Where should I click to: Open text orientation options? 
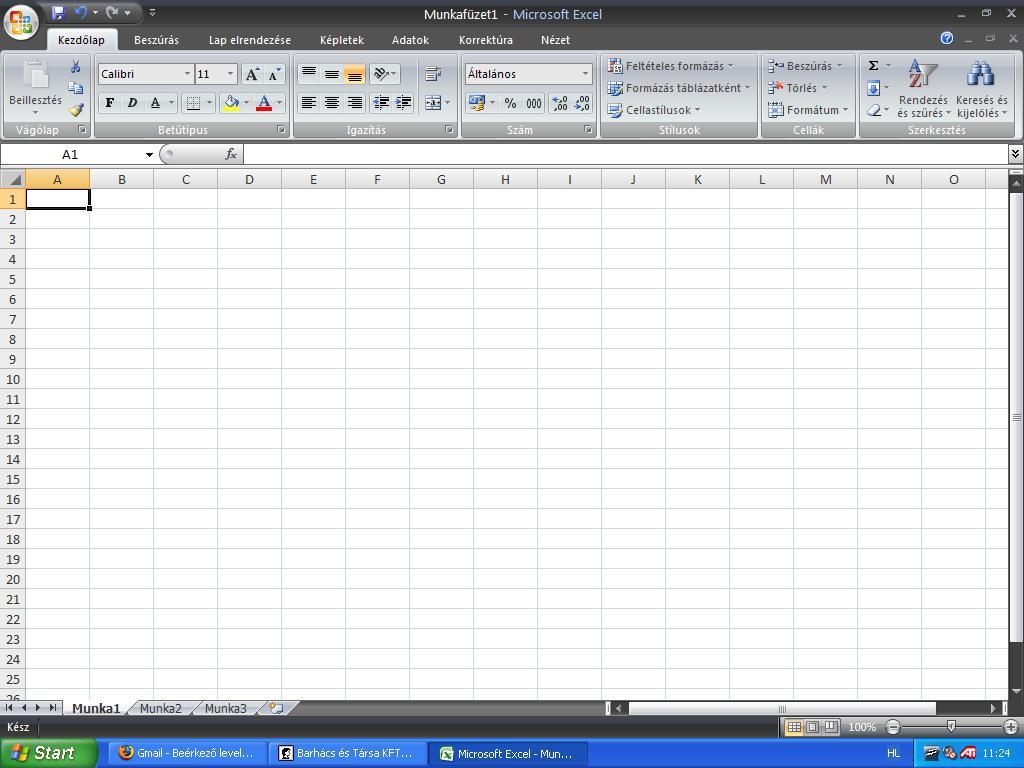click(x=385, y=74)
